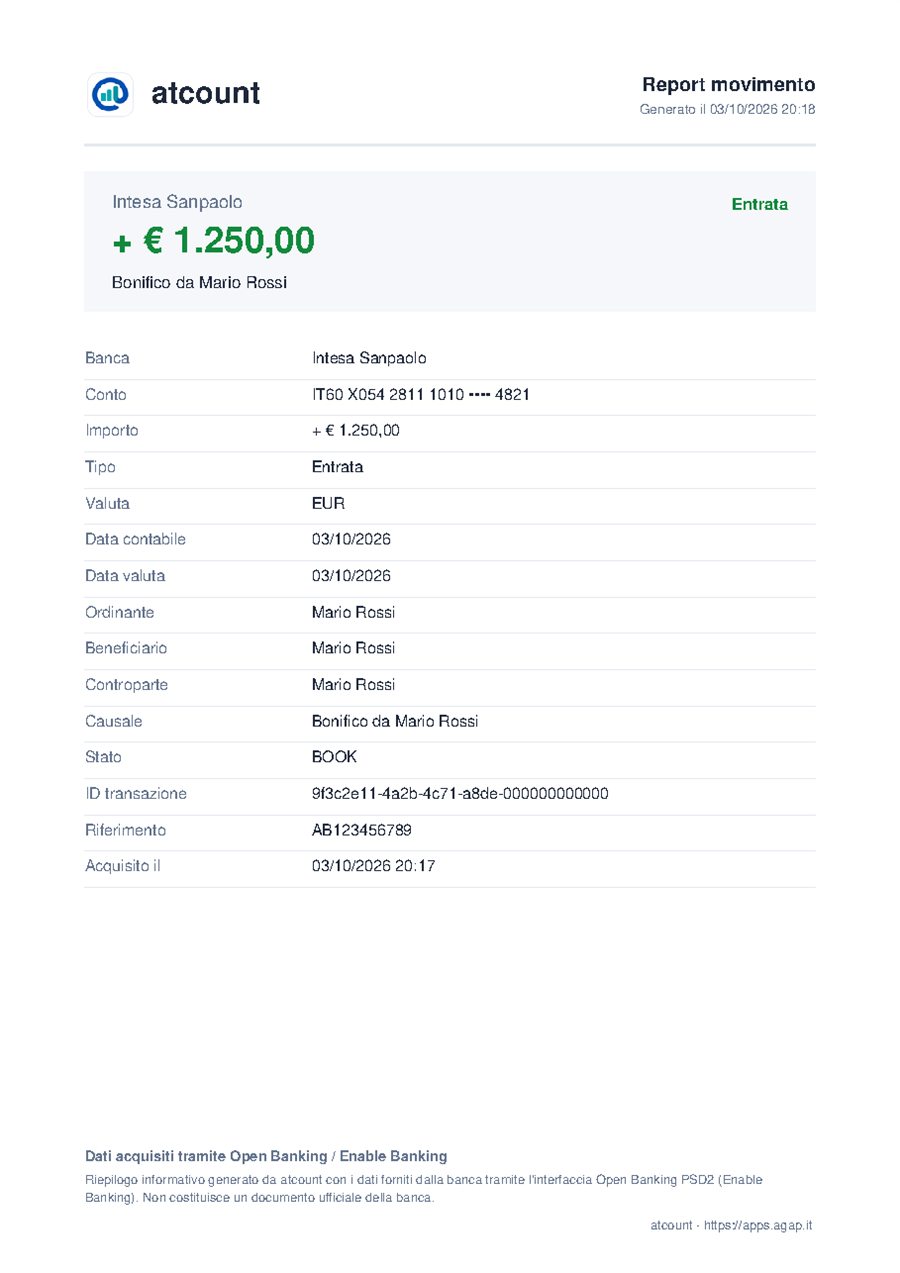Click the EUR value in Valuta row
Viewport: 900px width, 1273px height.
[328, 504]
